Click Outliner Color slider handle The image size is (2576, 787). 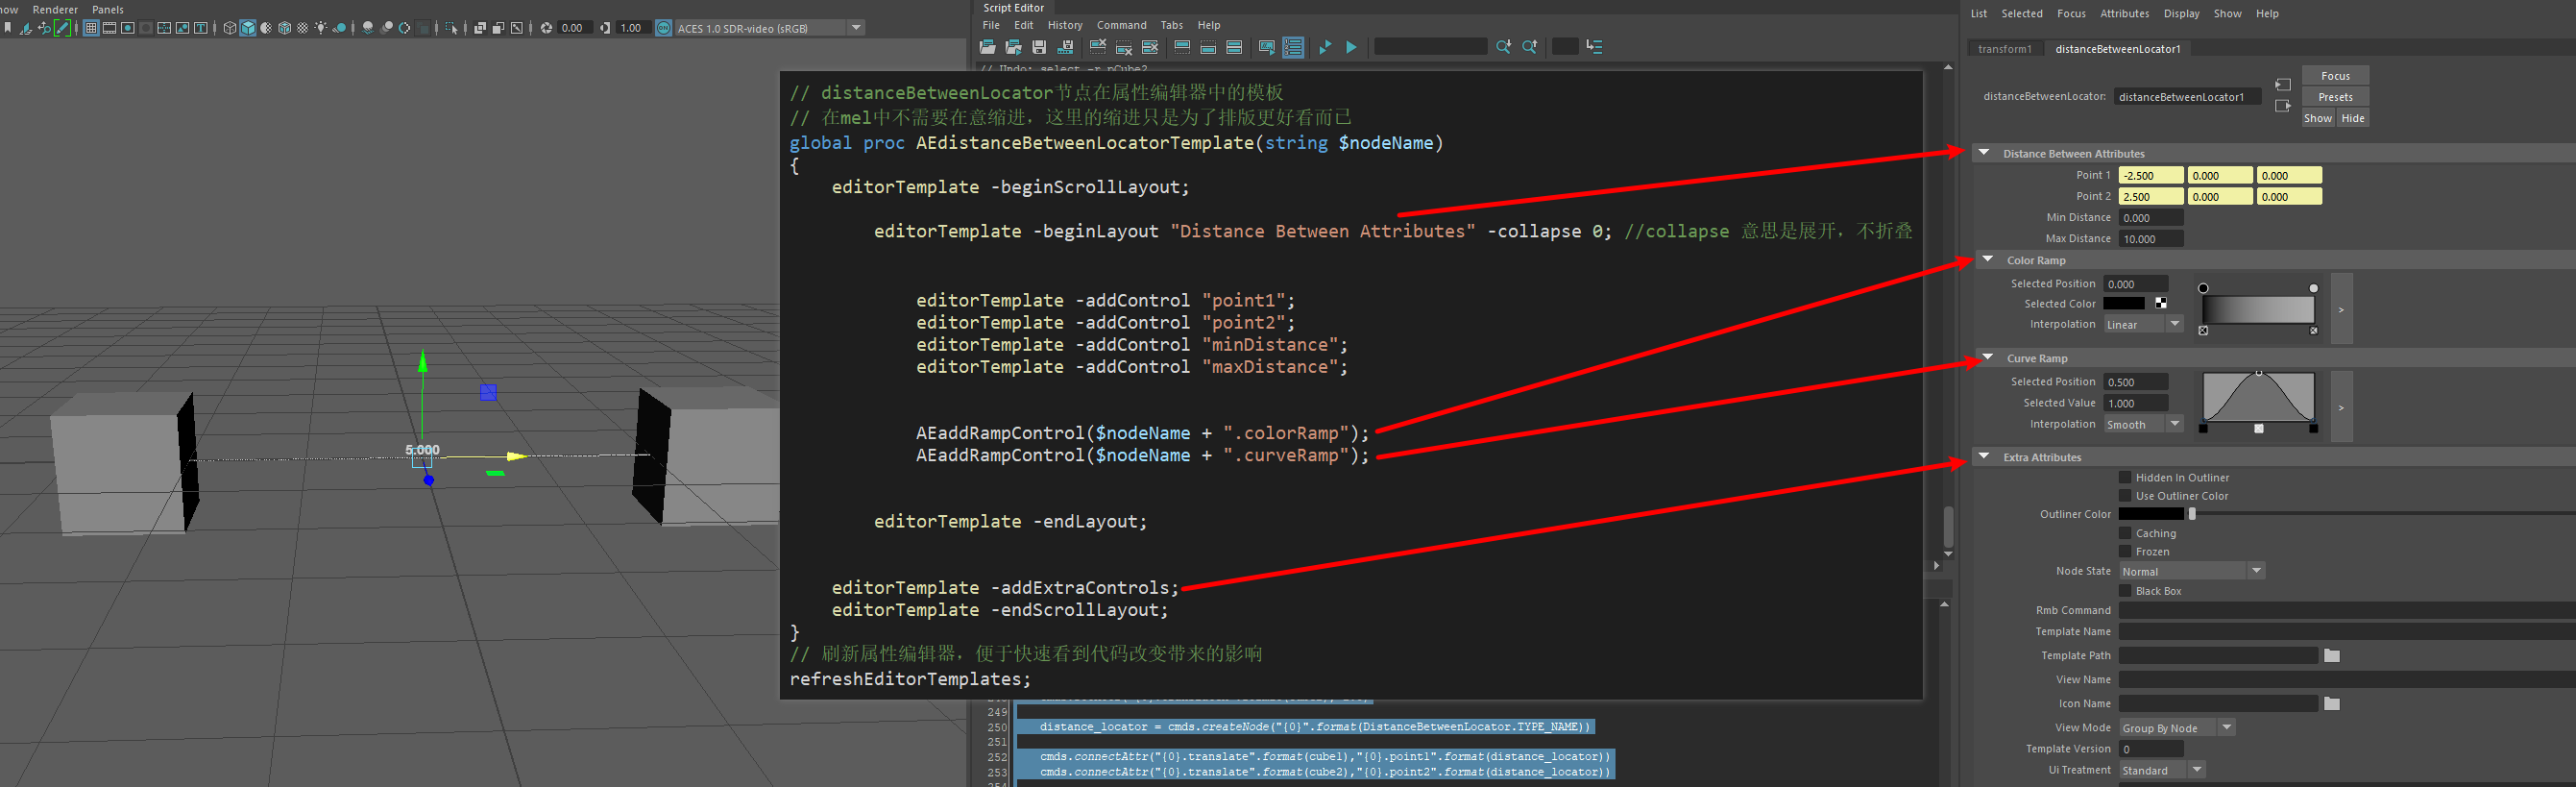coord(2192,514)
